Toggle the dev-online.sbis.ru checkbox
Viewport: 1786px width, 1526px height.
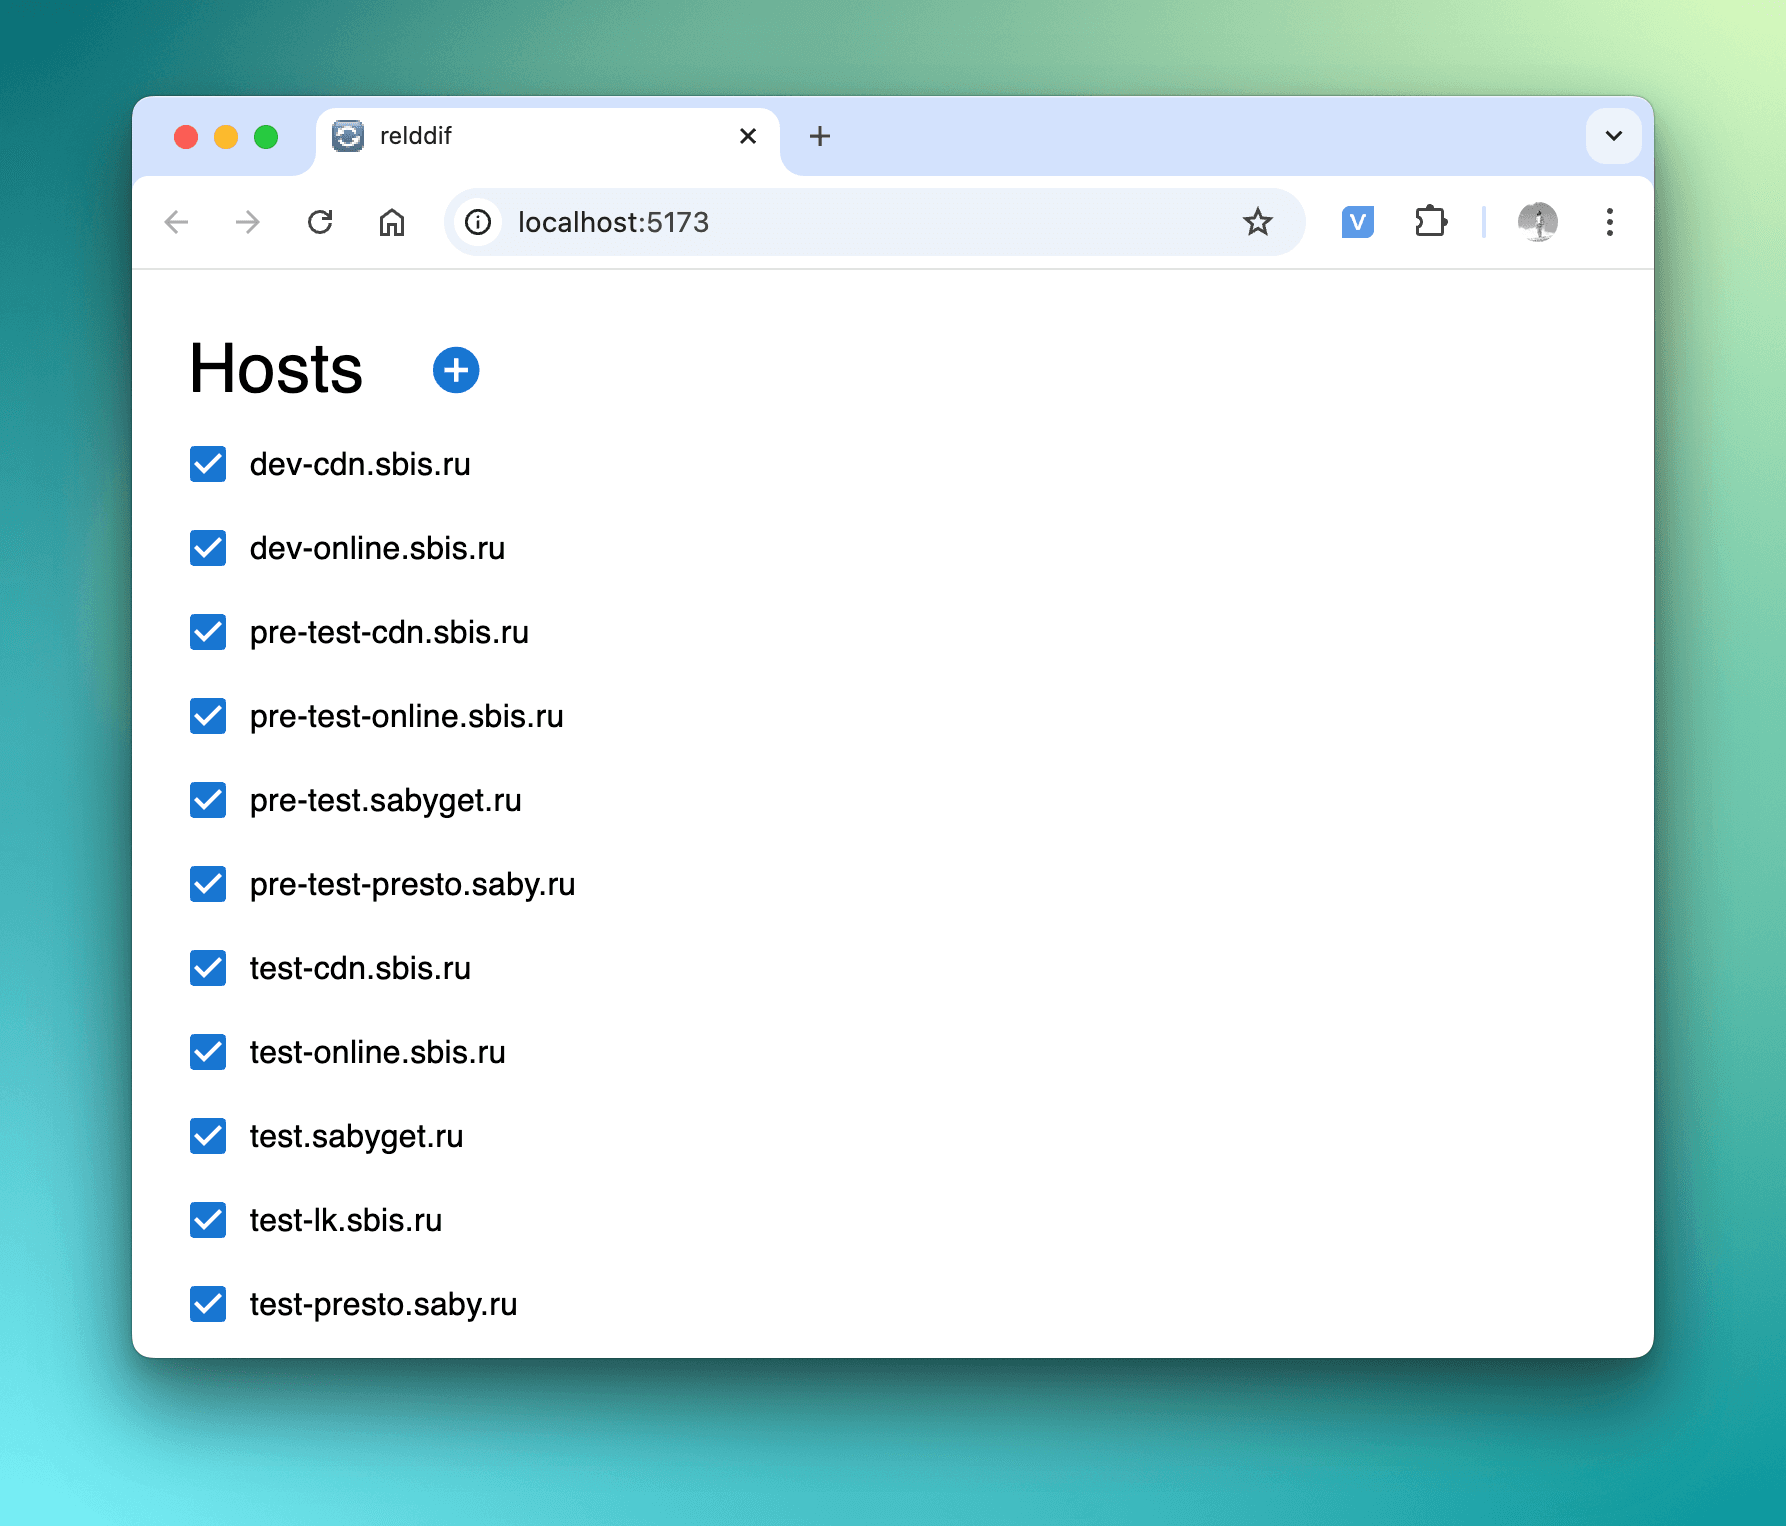tap(208, 548)
